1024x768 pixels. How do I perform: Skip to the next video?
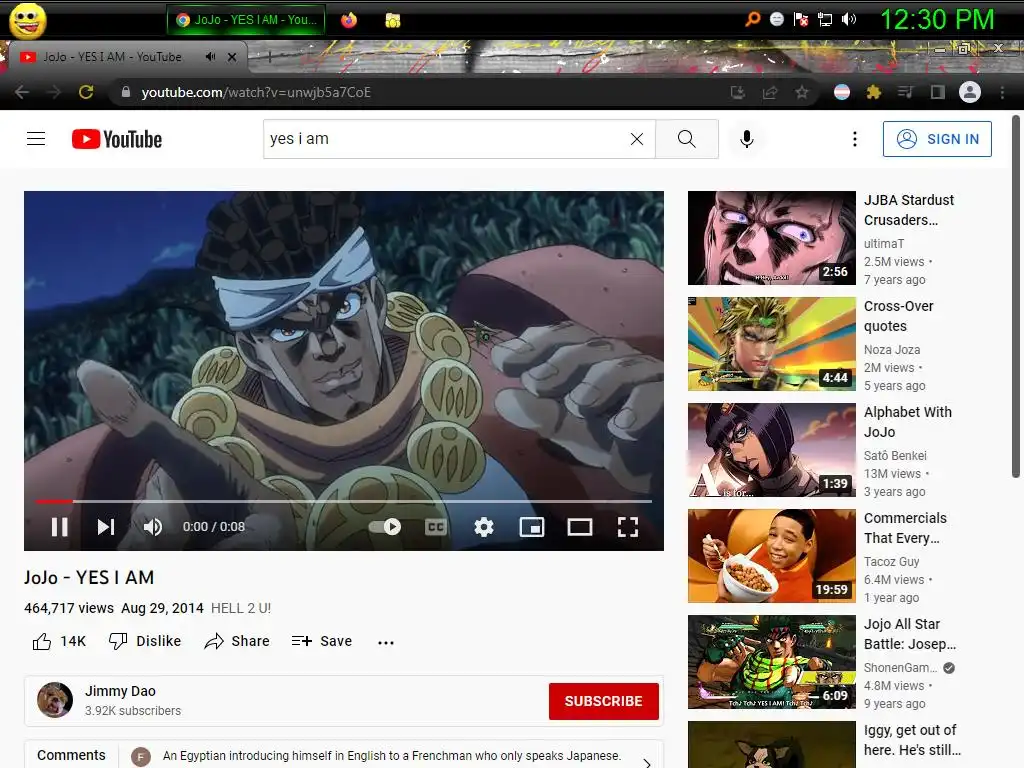pyautogui.click(x=106, y=527)
